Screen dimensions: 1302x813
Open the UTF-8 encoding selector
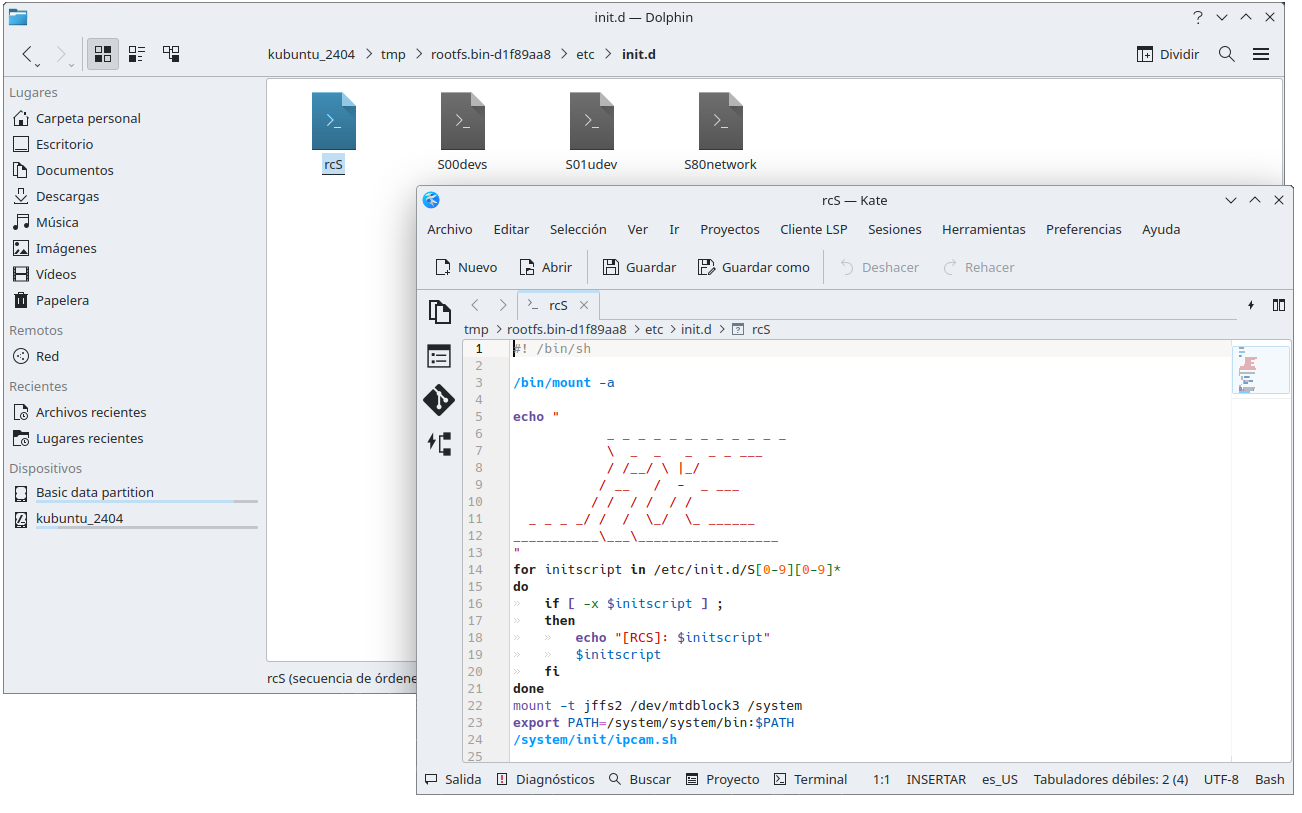(1221, 779)
